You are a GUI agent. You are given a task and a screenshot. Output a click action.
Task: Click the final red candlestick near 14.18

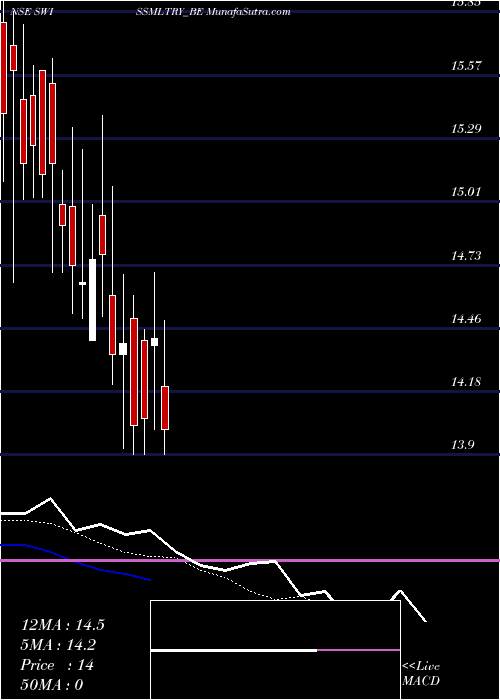point(165,408)
